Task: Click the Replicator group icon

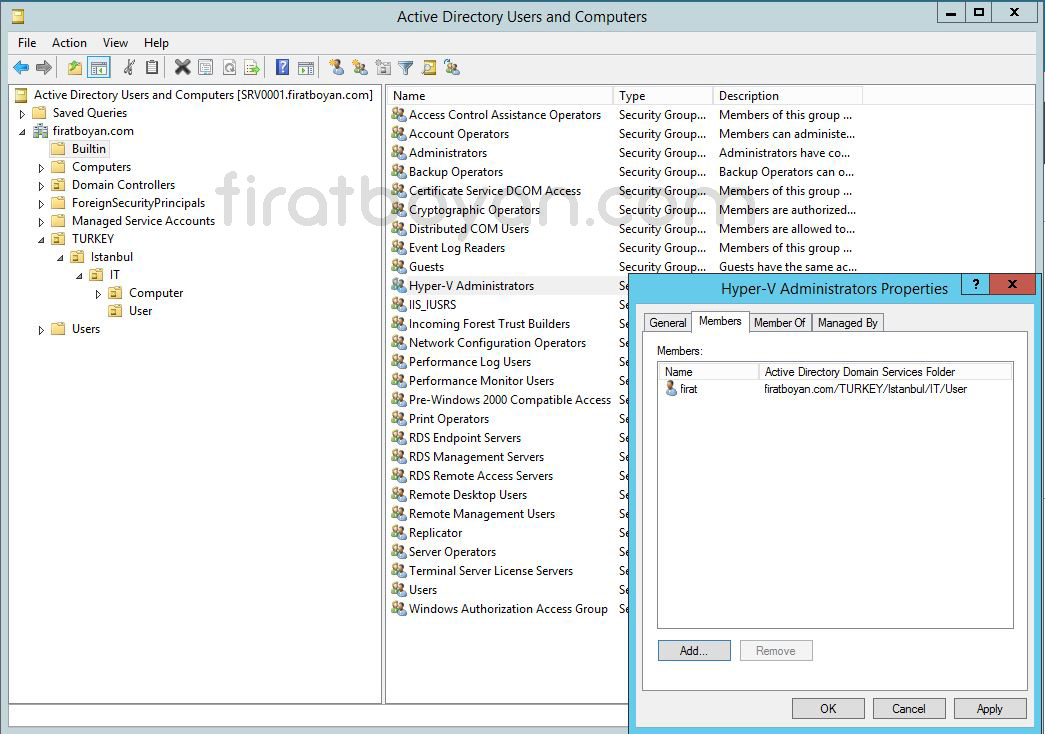Action: click(x=399, y=533)
